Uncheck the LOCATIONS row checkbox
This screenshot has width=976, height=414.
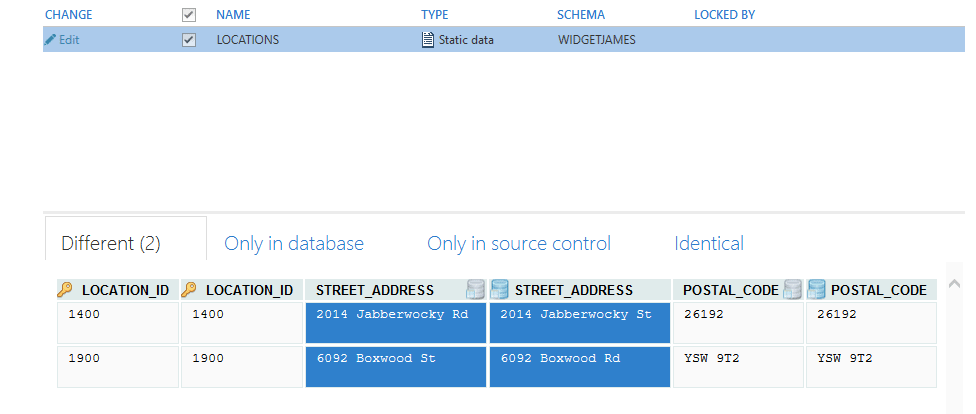(189, 40)
